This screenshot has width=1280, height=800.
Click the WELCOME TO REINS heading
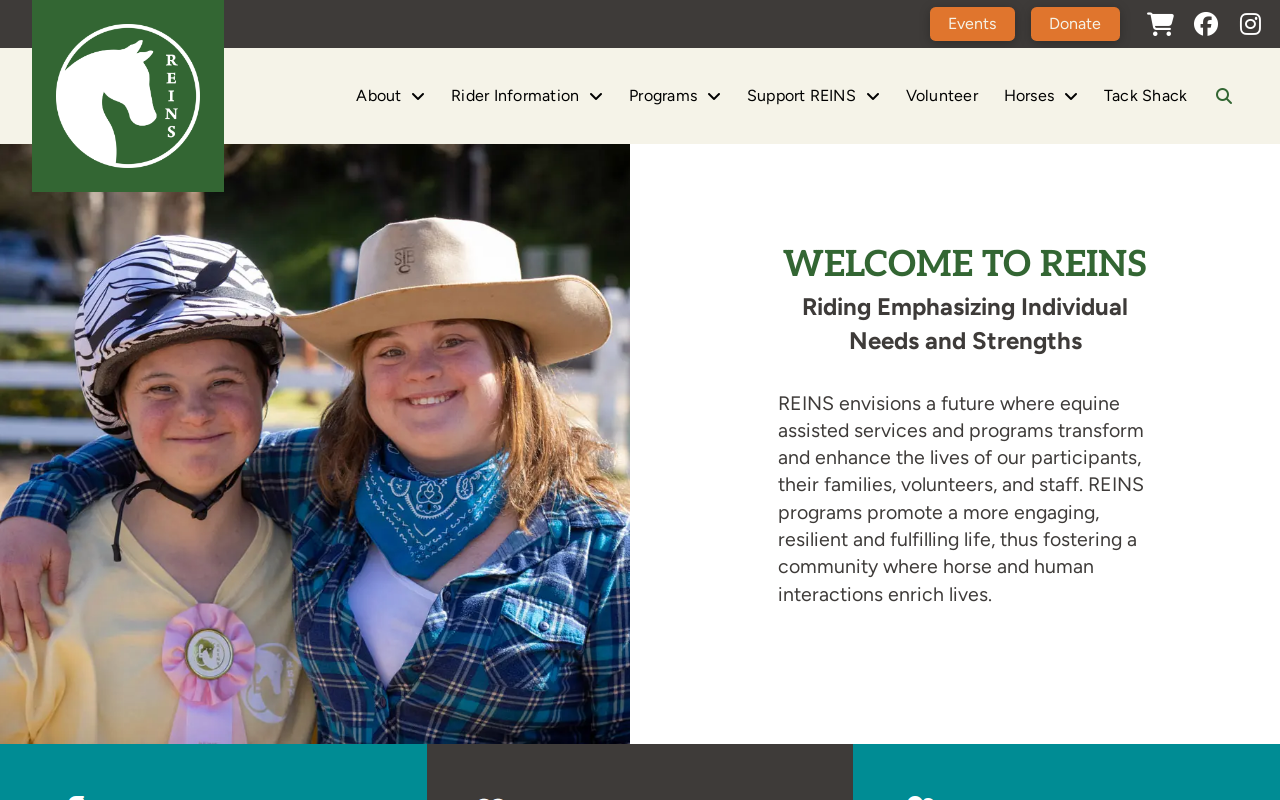(965, 264)
